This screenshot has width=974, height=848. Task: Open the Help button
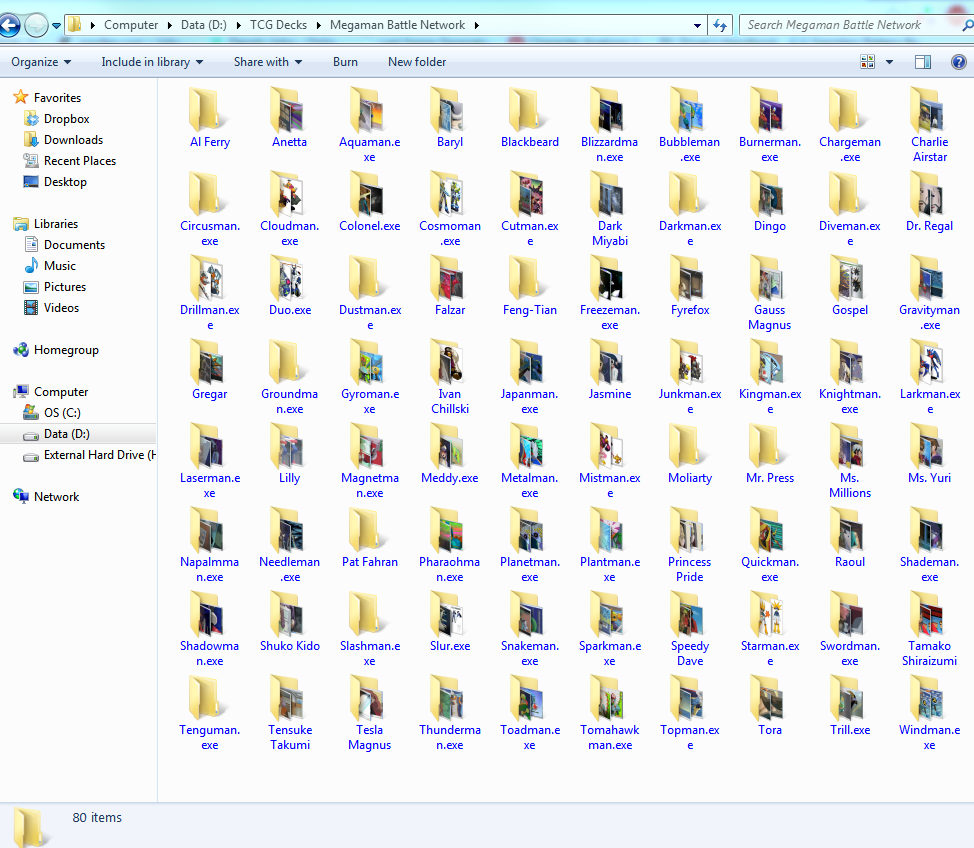pyautogui.click(x=958, y=62)
